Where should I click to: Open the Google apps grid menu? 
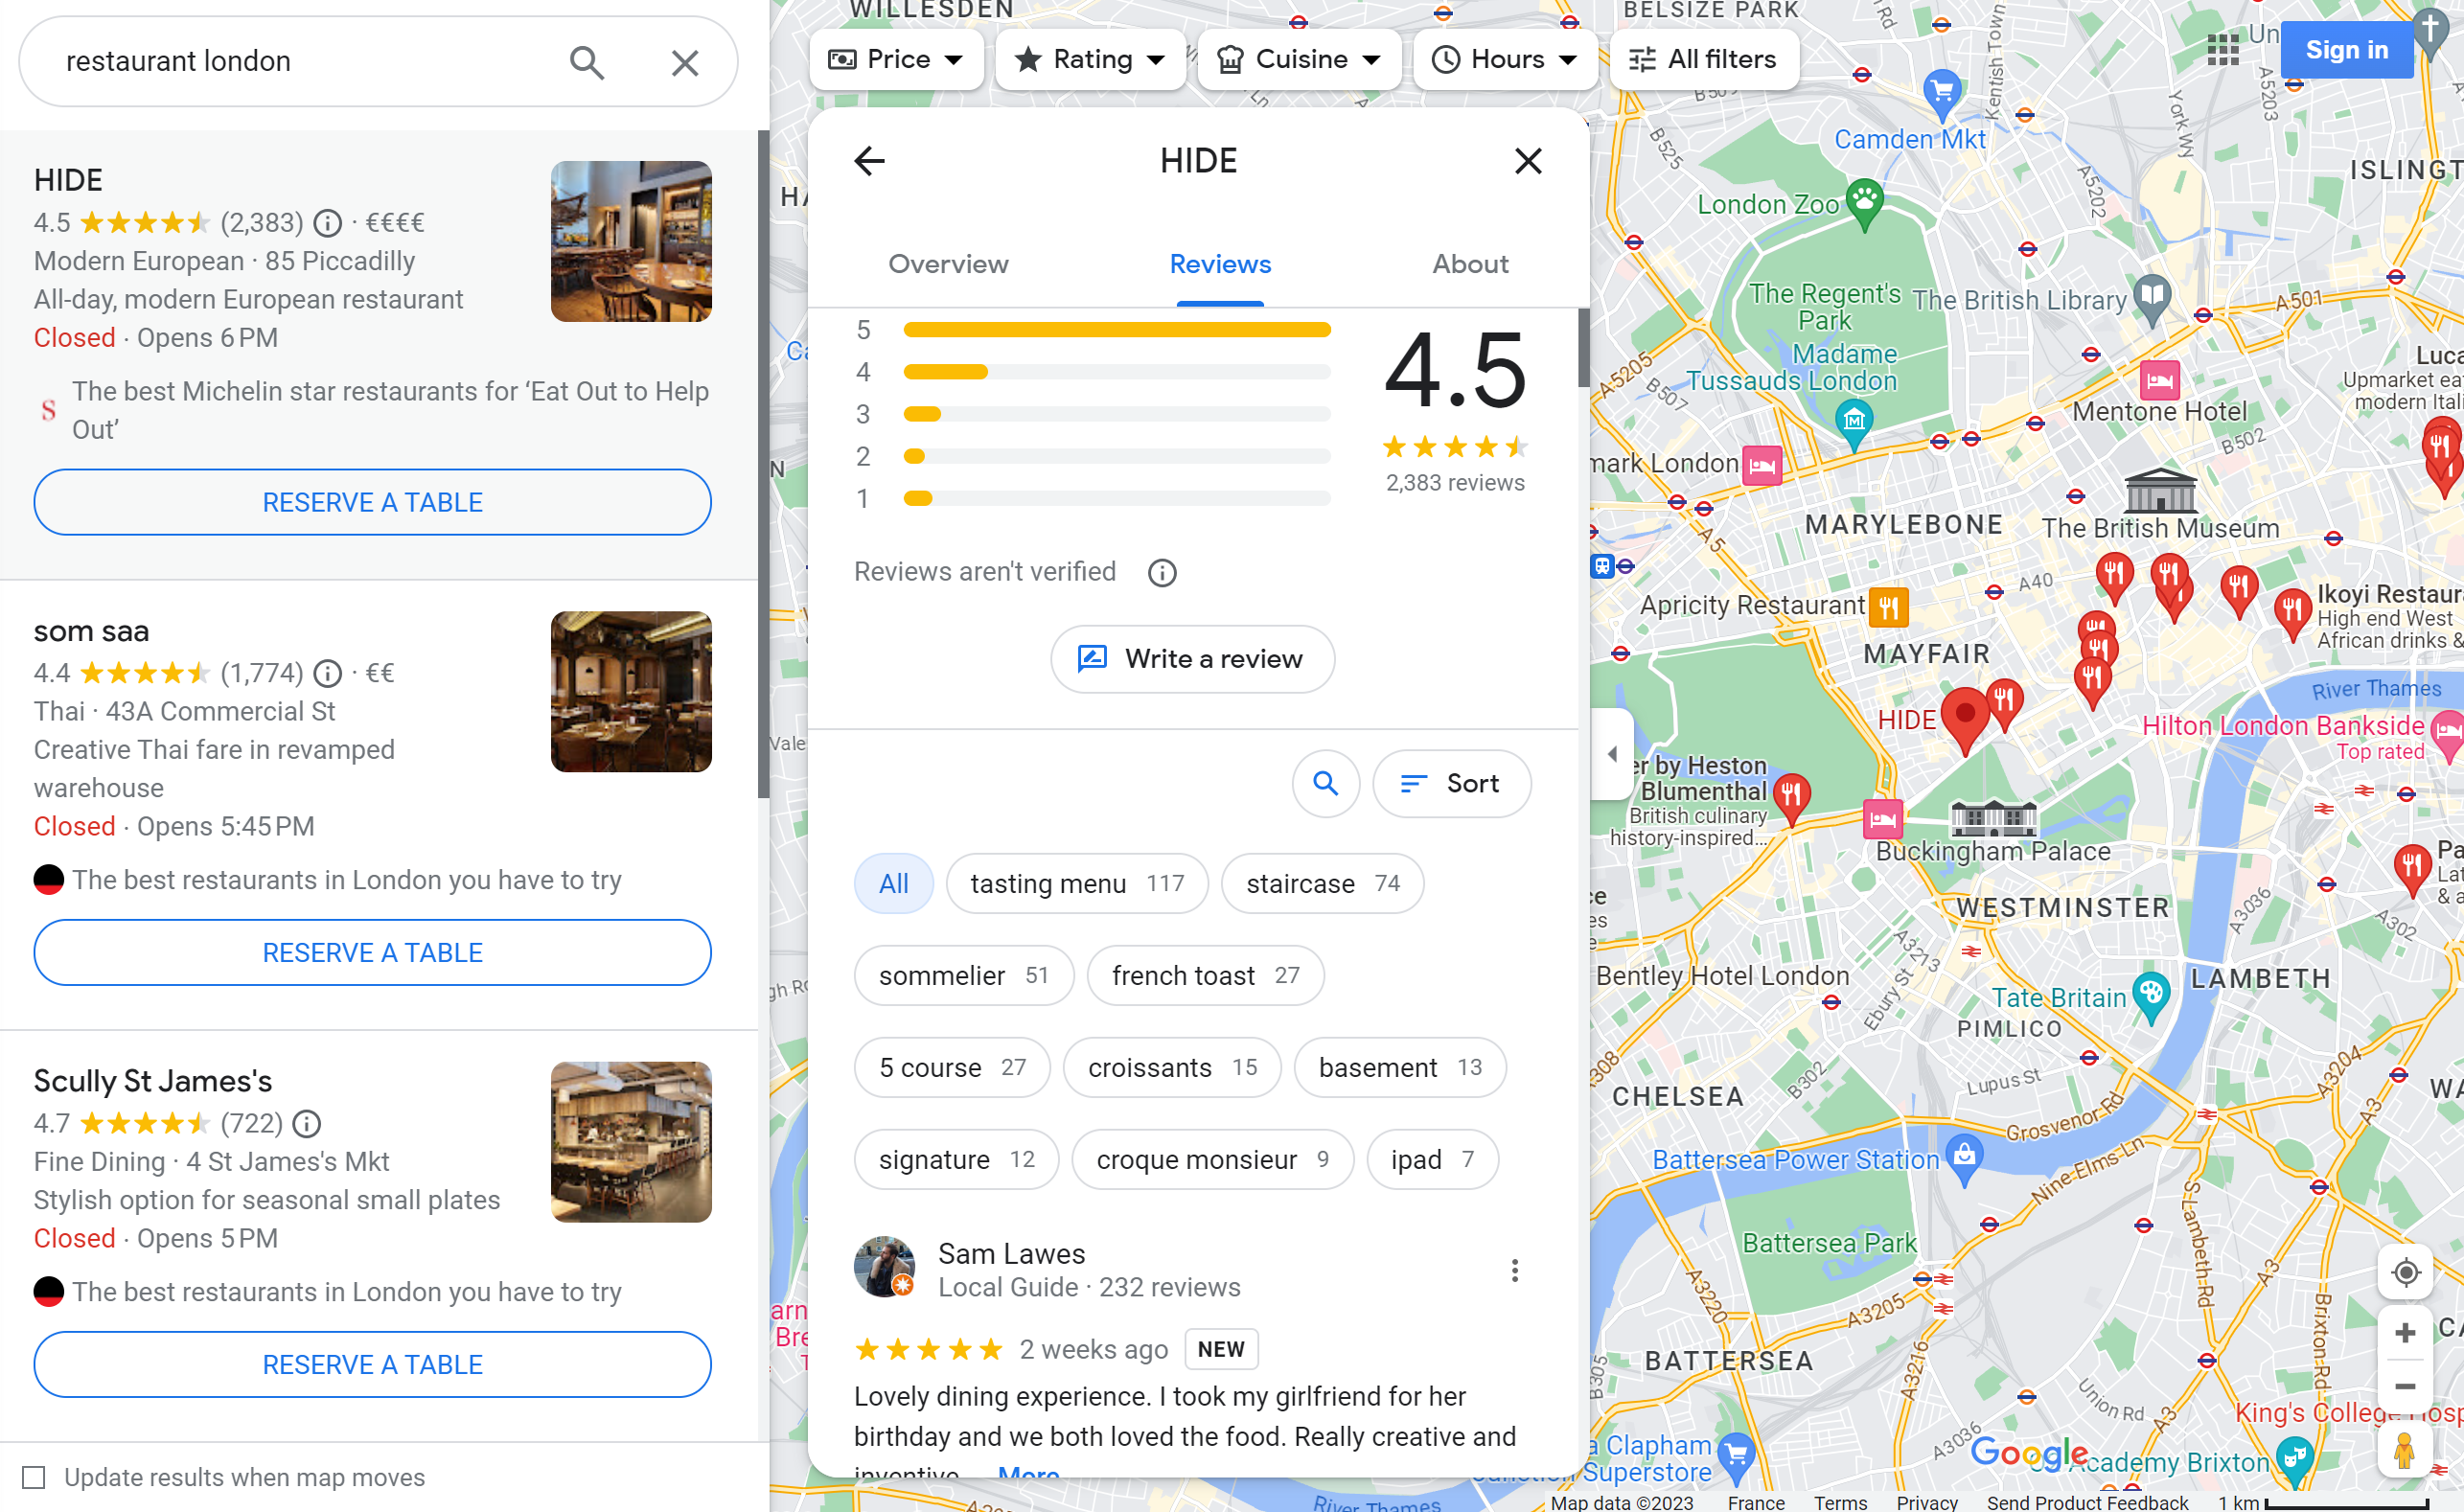[2222, 49]
